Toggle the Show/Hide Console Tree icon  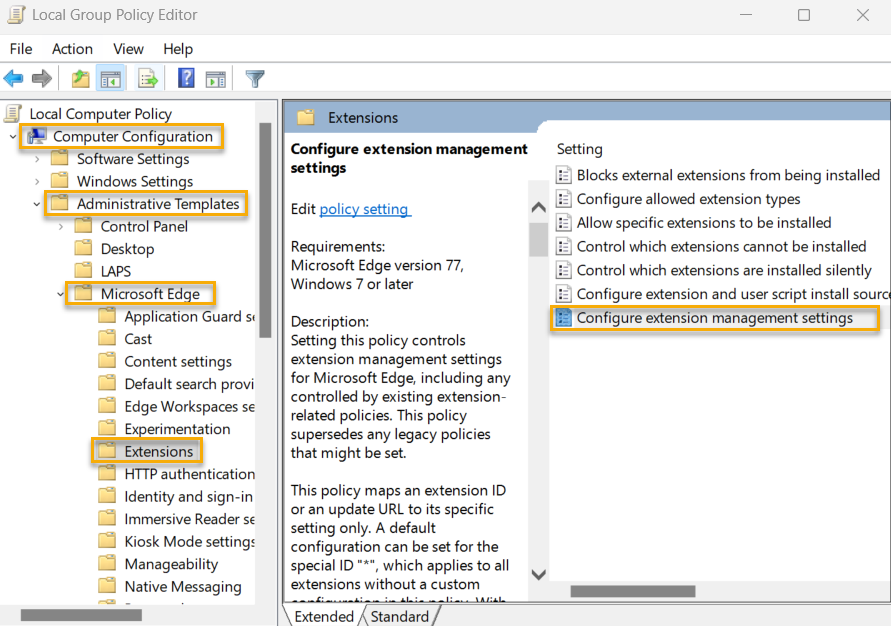(110, 78)
